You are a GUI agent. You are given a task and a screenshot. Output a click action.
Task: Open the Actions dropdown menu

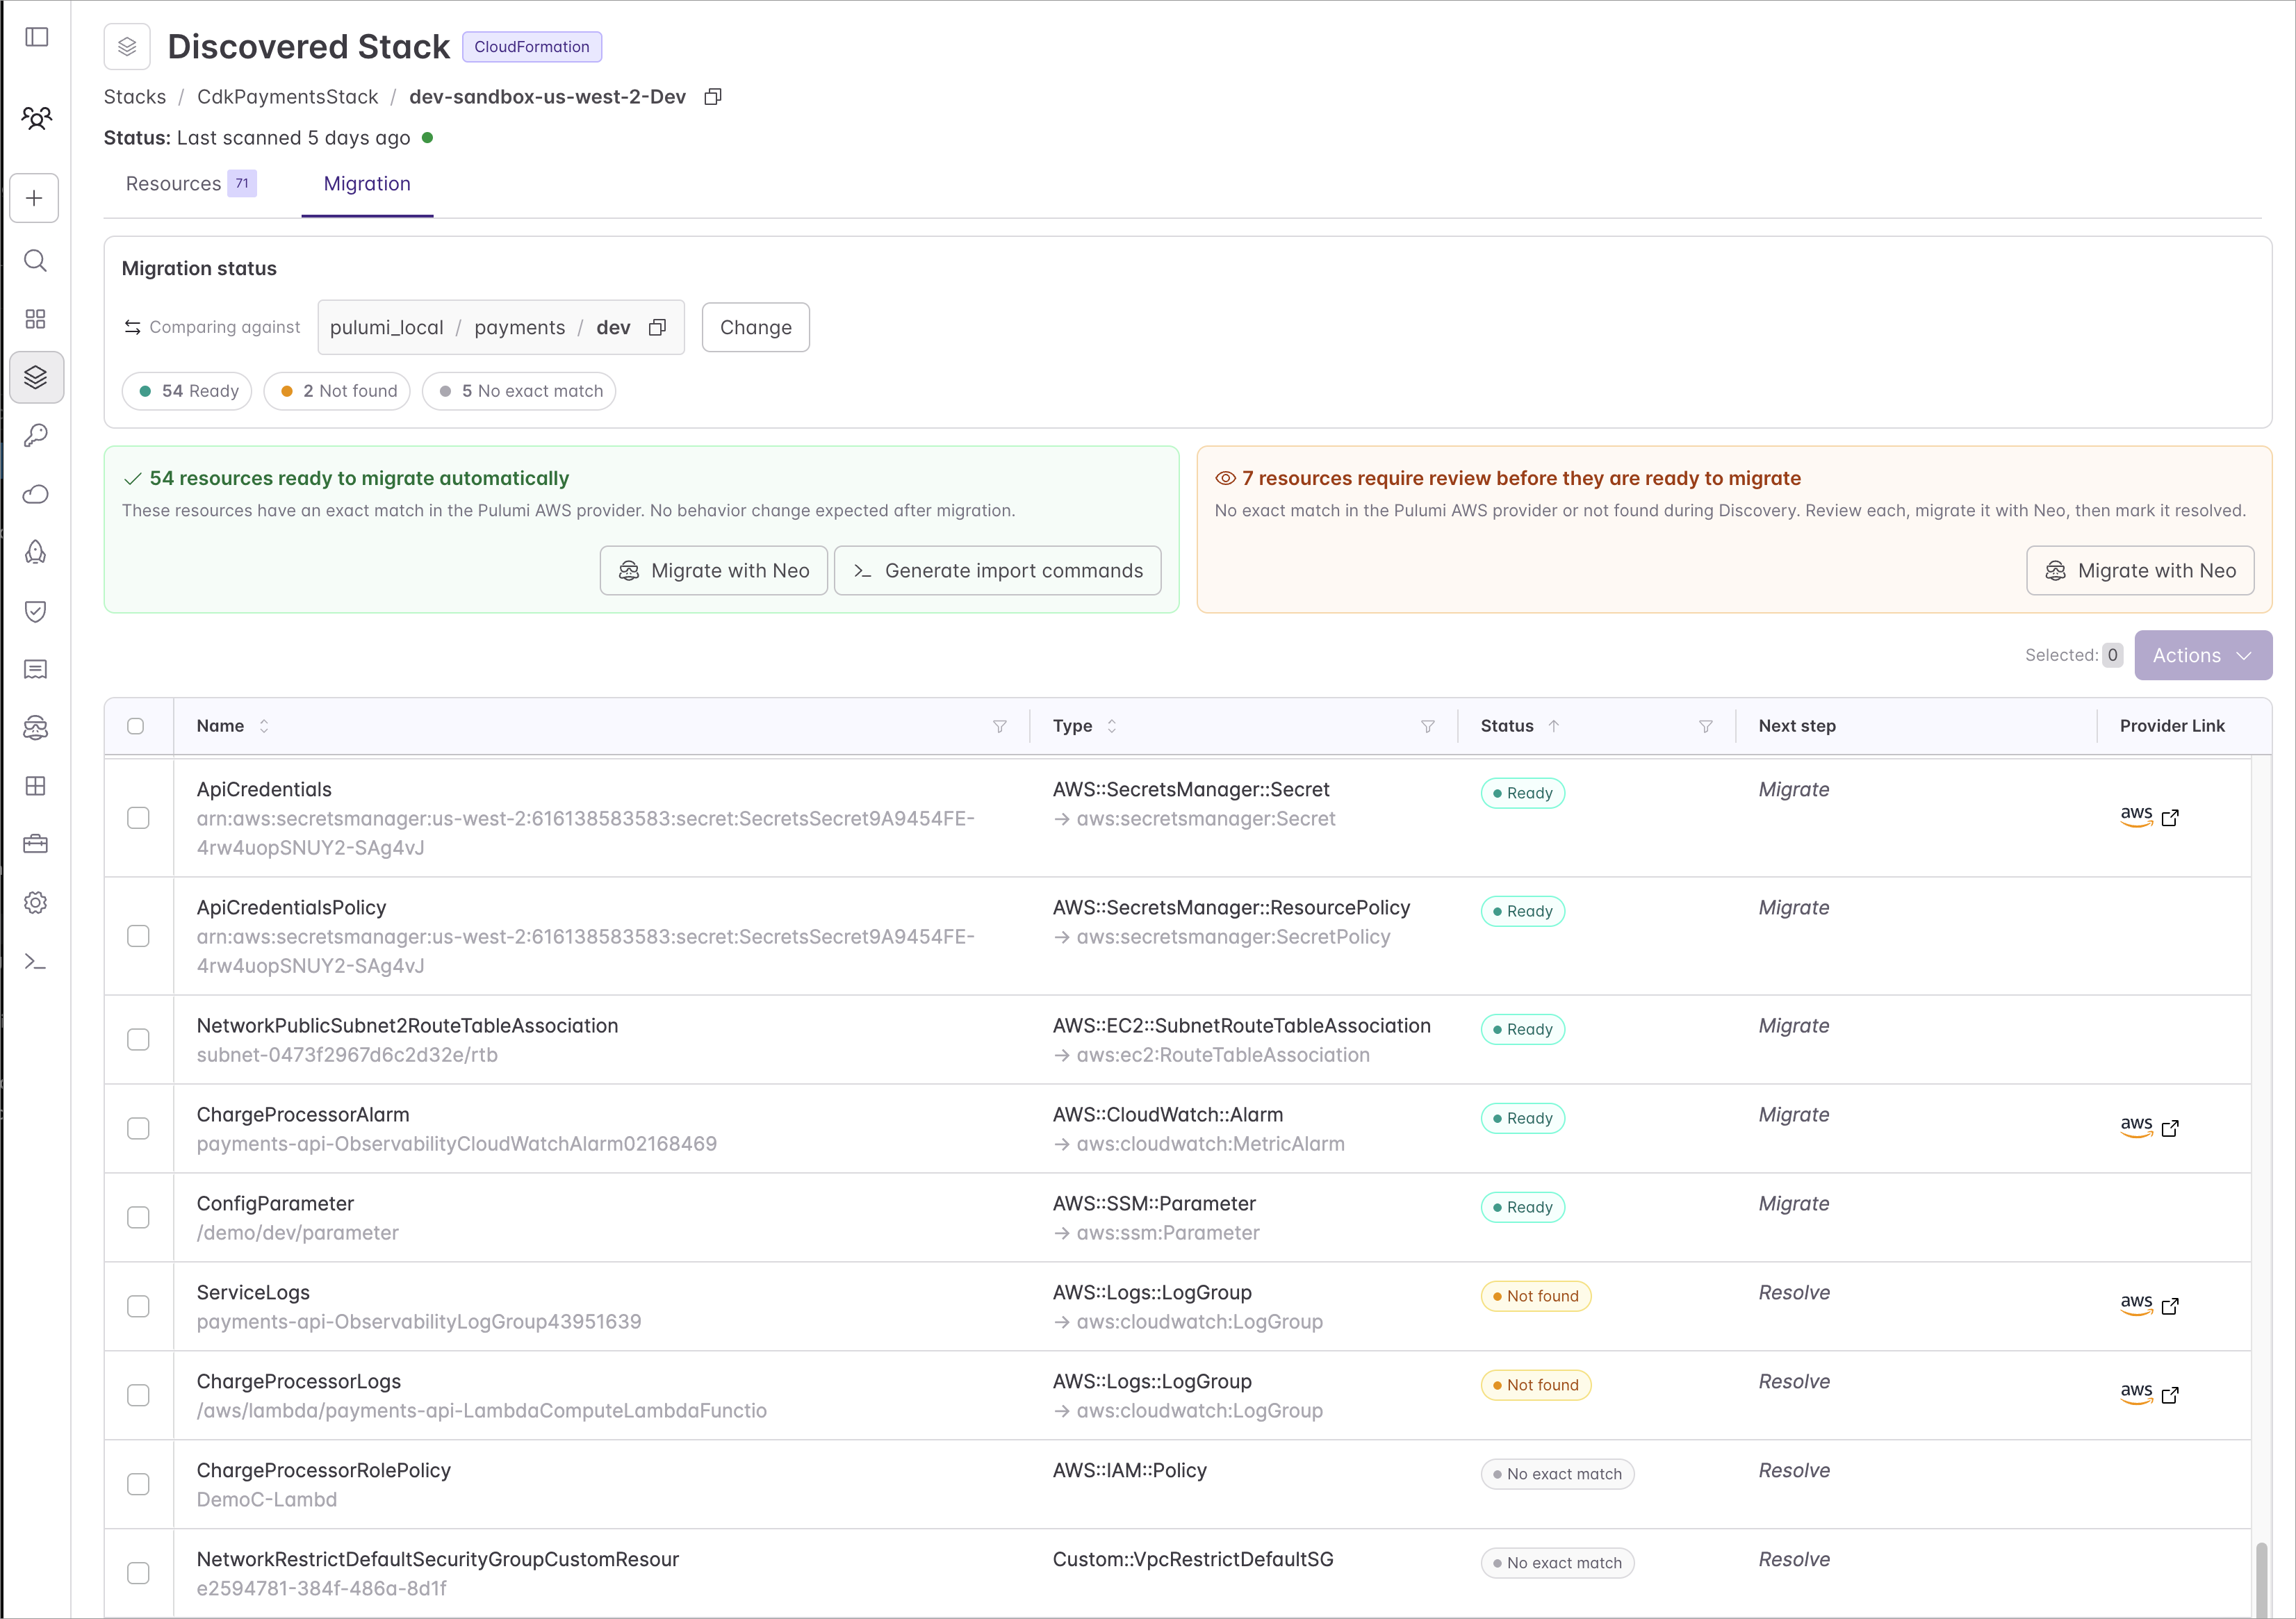[2203, 655]
